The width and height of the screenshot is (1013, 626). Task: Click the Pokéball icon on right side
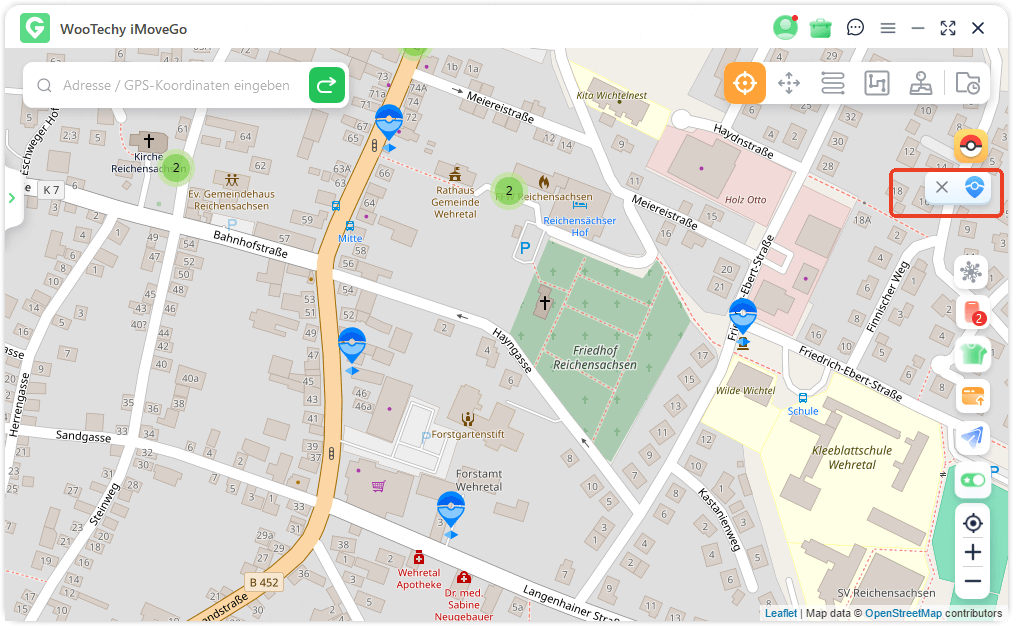click(970, 146)
